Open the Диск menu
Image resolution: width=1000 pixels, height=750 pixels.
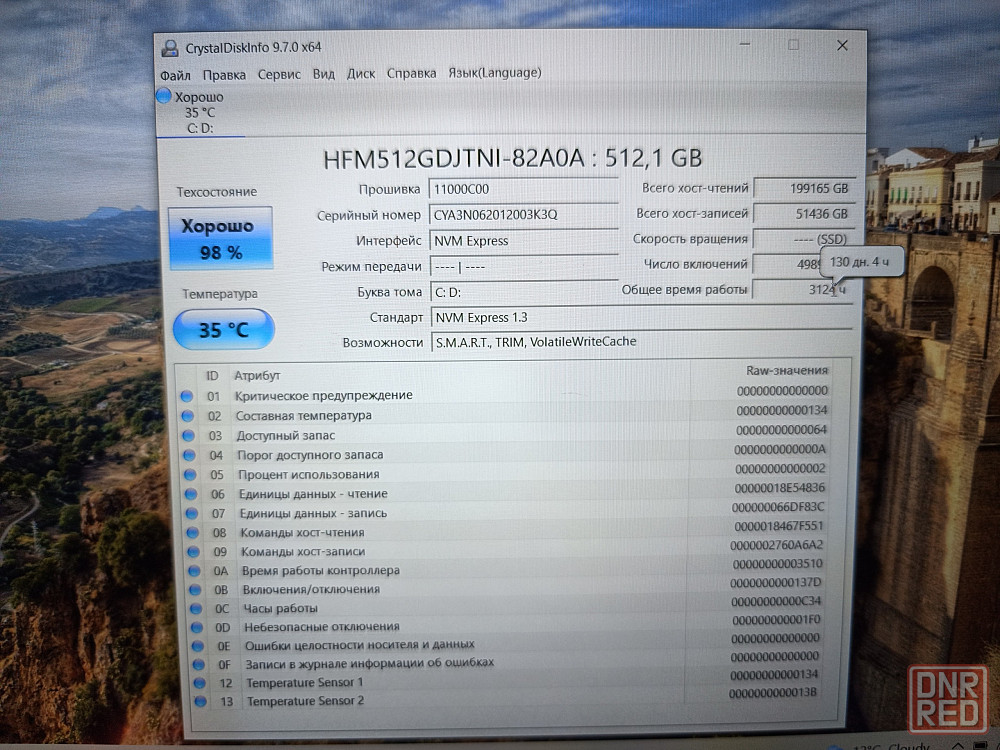pyautogui.click(x=361, y=74)
